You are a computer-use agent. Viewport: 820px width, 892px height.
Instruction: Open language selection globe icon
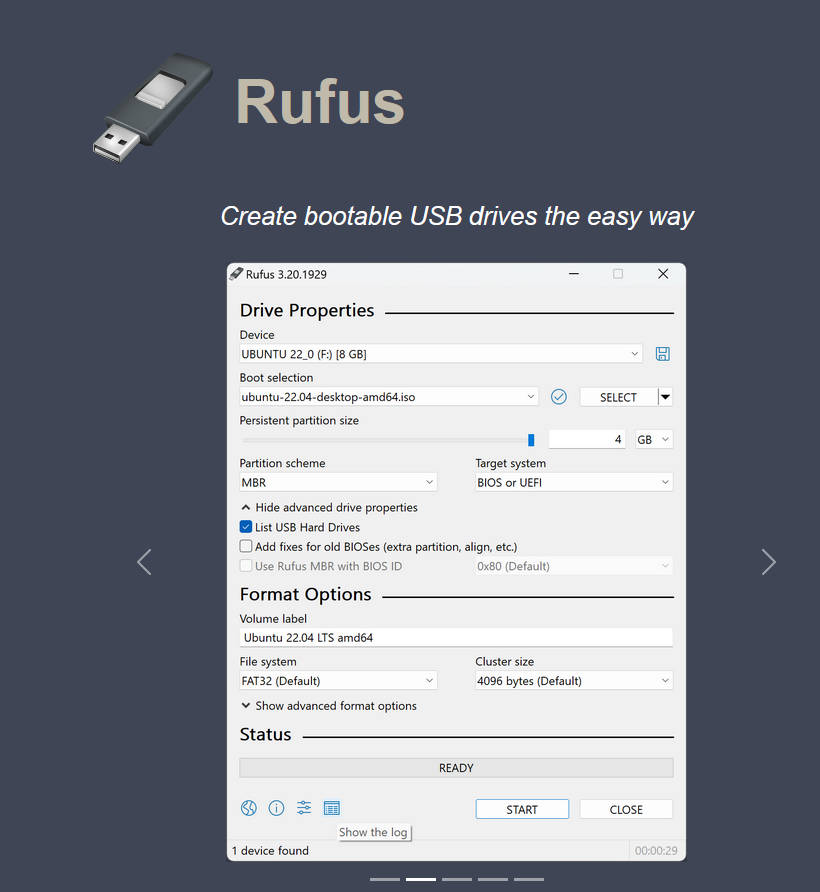pyautogui.click(x=249, y=808)
